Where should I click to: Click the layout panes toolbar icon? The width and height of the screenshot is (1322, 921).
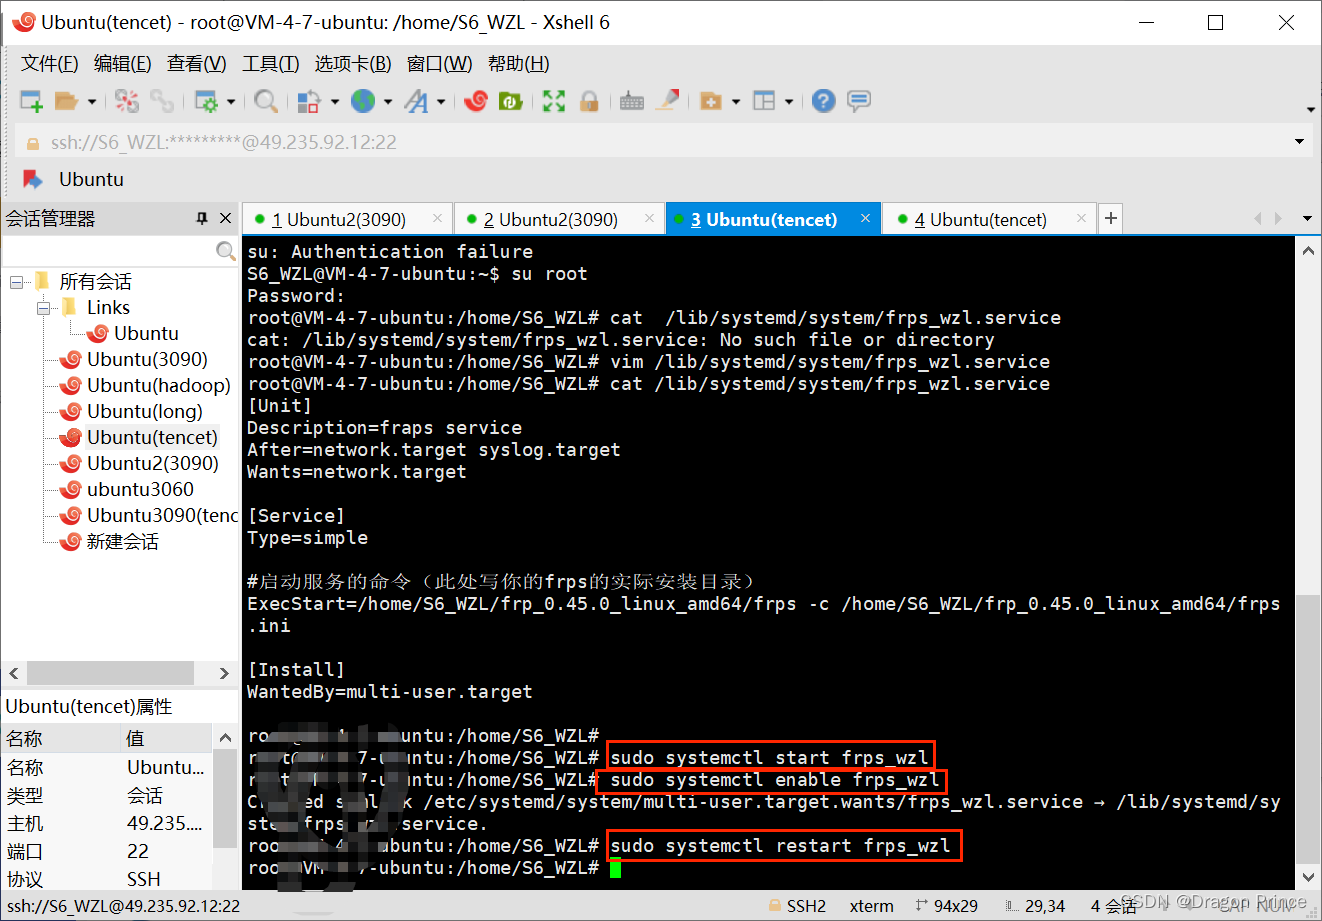click(764, 101)
